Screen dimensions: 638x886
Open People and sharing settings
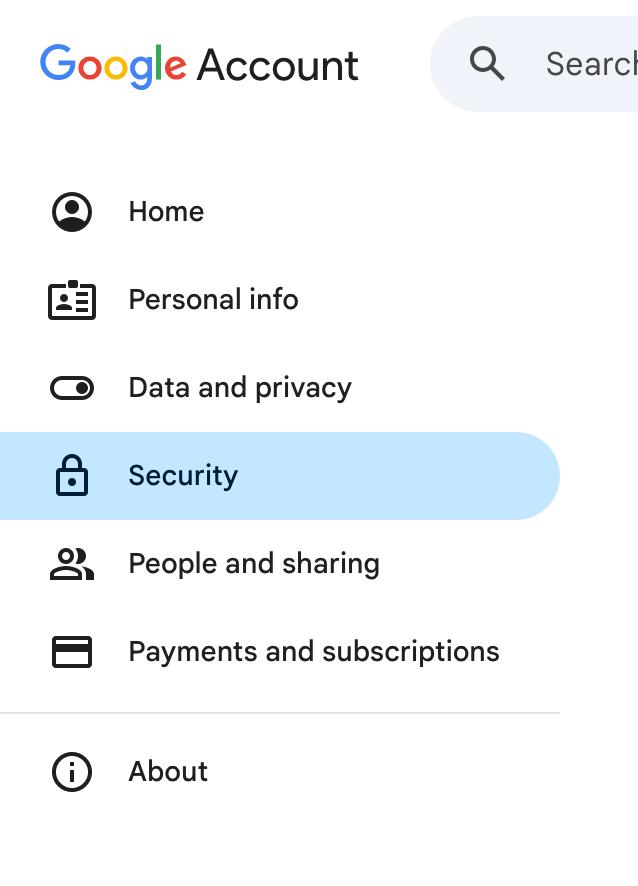[x=254, y=563]
